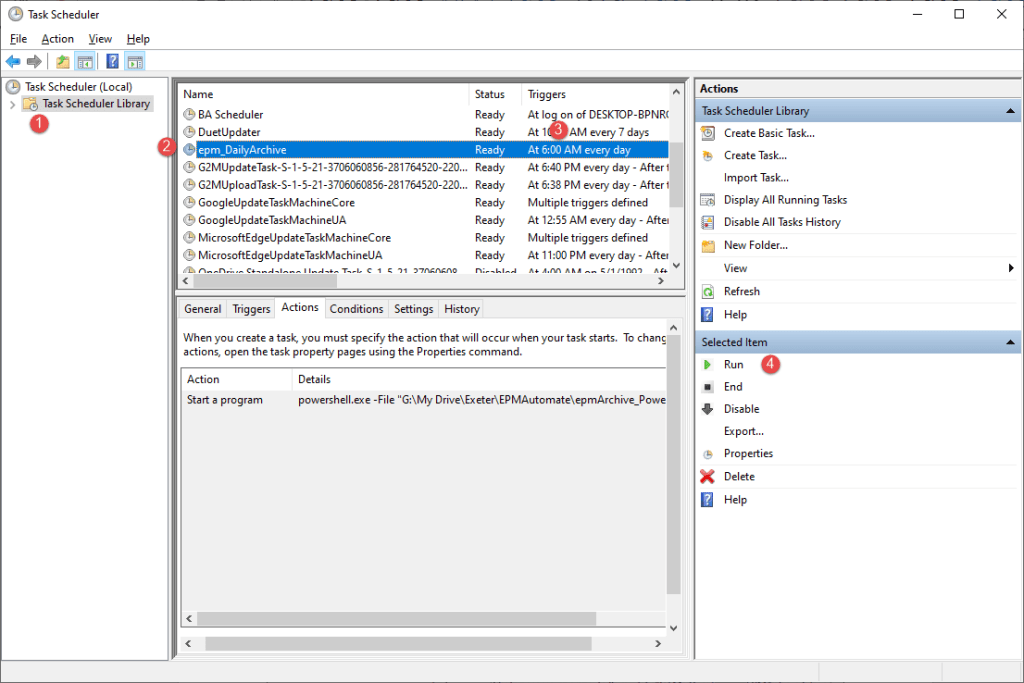This screenshot has width=1024, height=683.
Task: Click the Refresh icon in Actions
Action: click(x=708, y=292)
